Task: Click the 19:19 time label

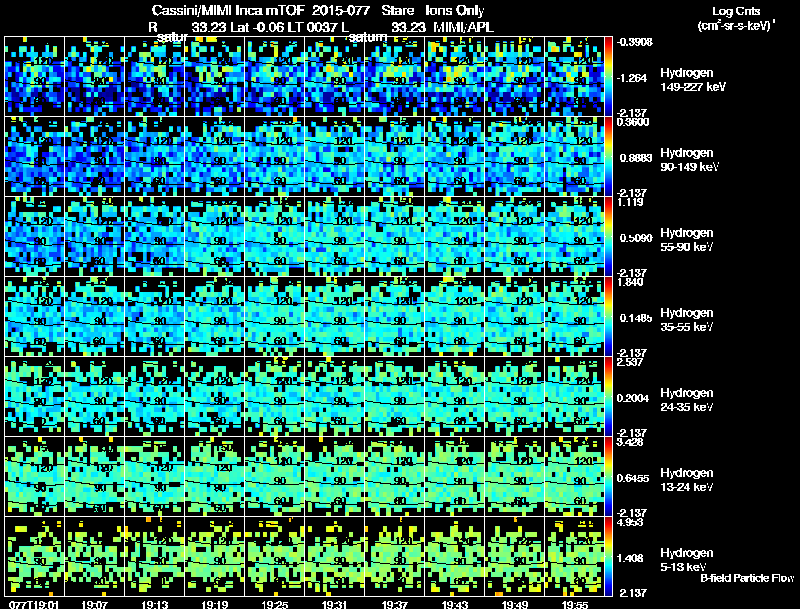Action: (x=214, y=604)
